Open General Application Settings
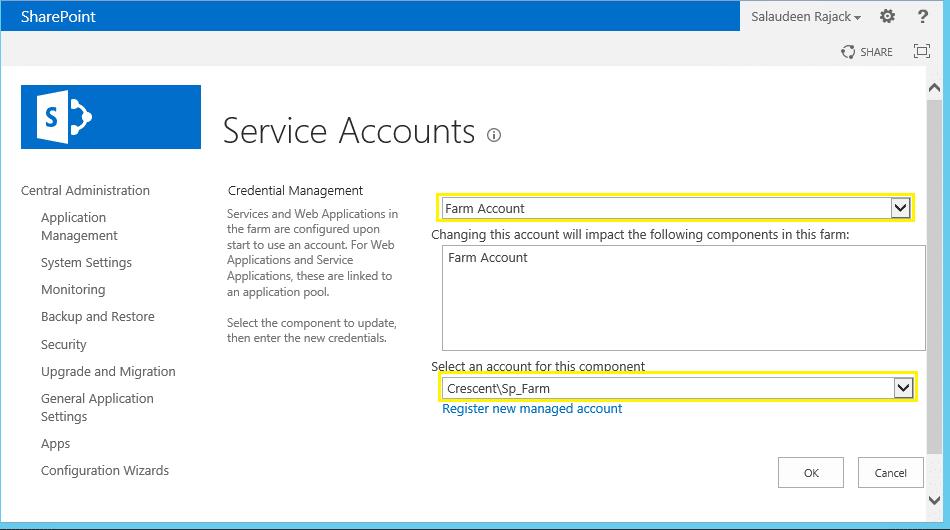This screenshot has height=530, width=950. [x=98, y=408]
